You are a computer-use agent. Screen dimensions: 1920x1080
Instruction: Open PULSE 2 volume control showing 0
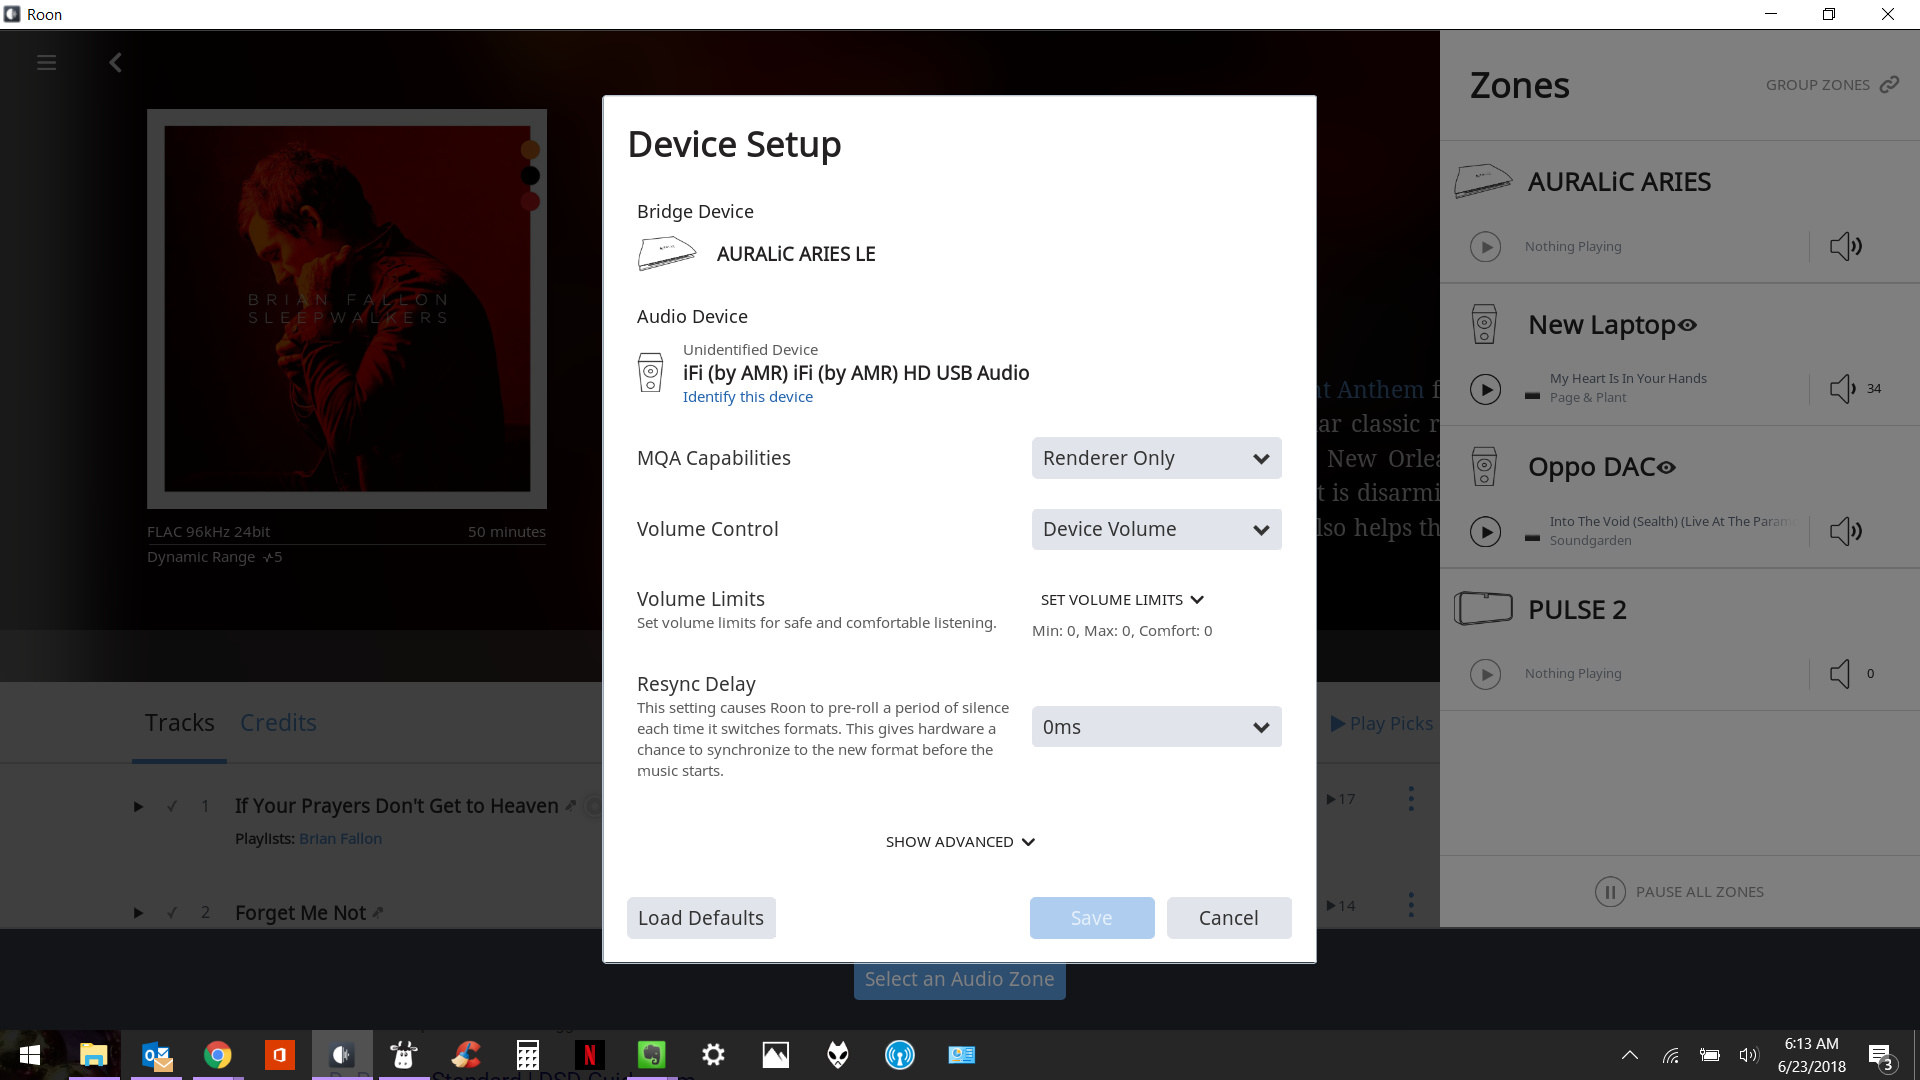coord(1852,674)
